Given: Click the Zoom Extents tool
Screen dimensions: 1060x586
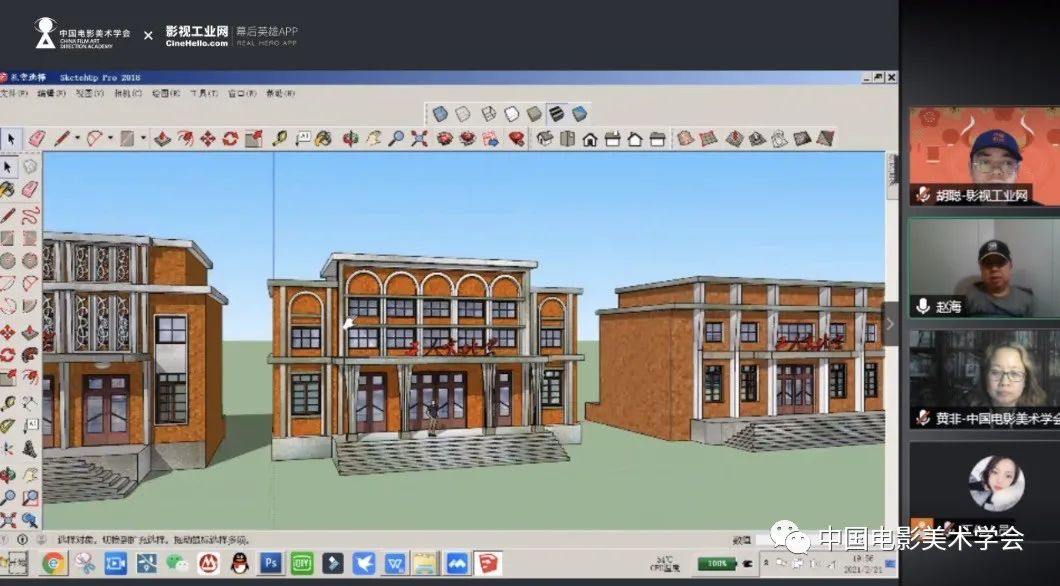Looking at the screenshot, I should click(x=419, y=139).
